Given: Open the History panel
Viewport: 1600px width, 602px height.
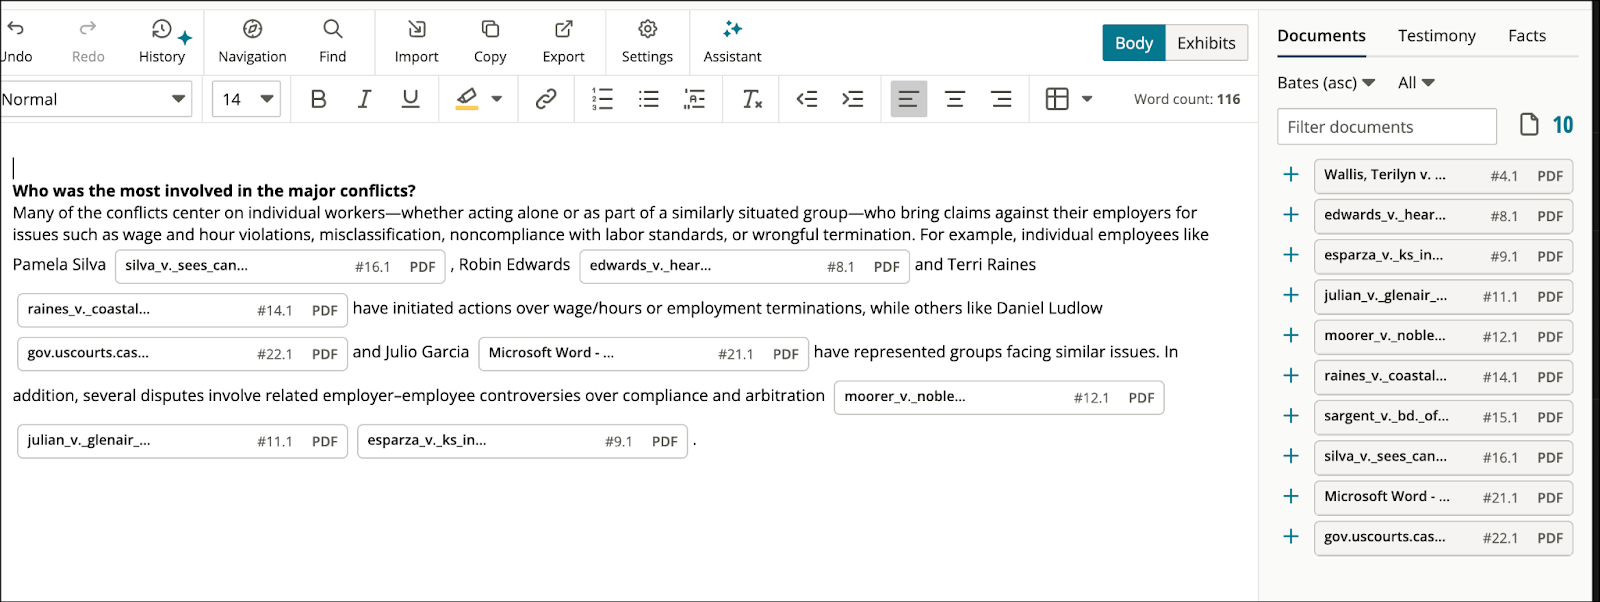Looking at the screenshot, I should [162, 42].
